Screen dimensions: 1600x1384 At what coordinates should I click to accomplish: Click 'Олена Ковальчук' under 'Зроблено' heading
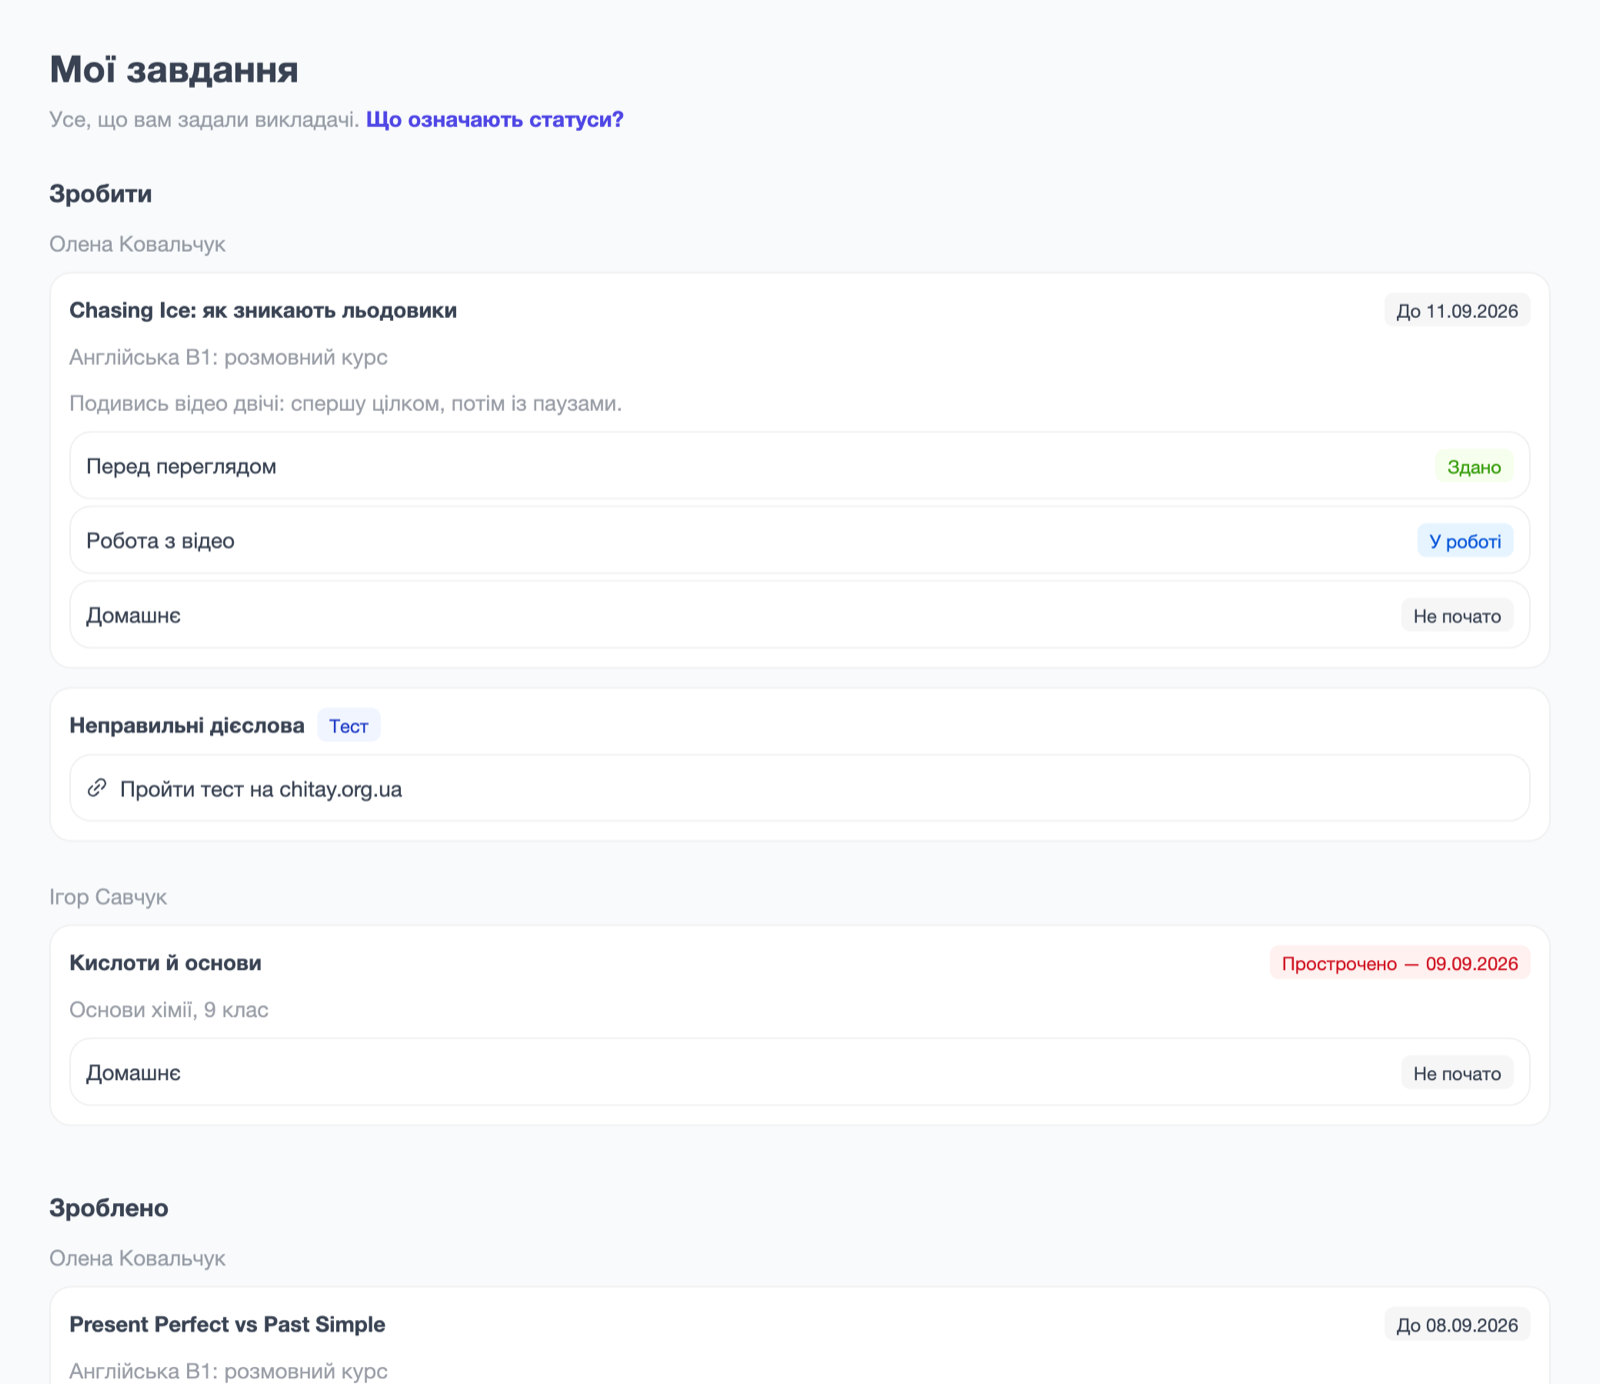(137, 1258)
